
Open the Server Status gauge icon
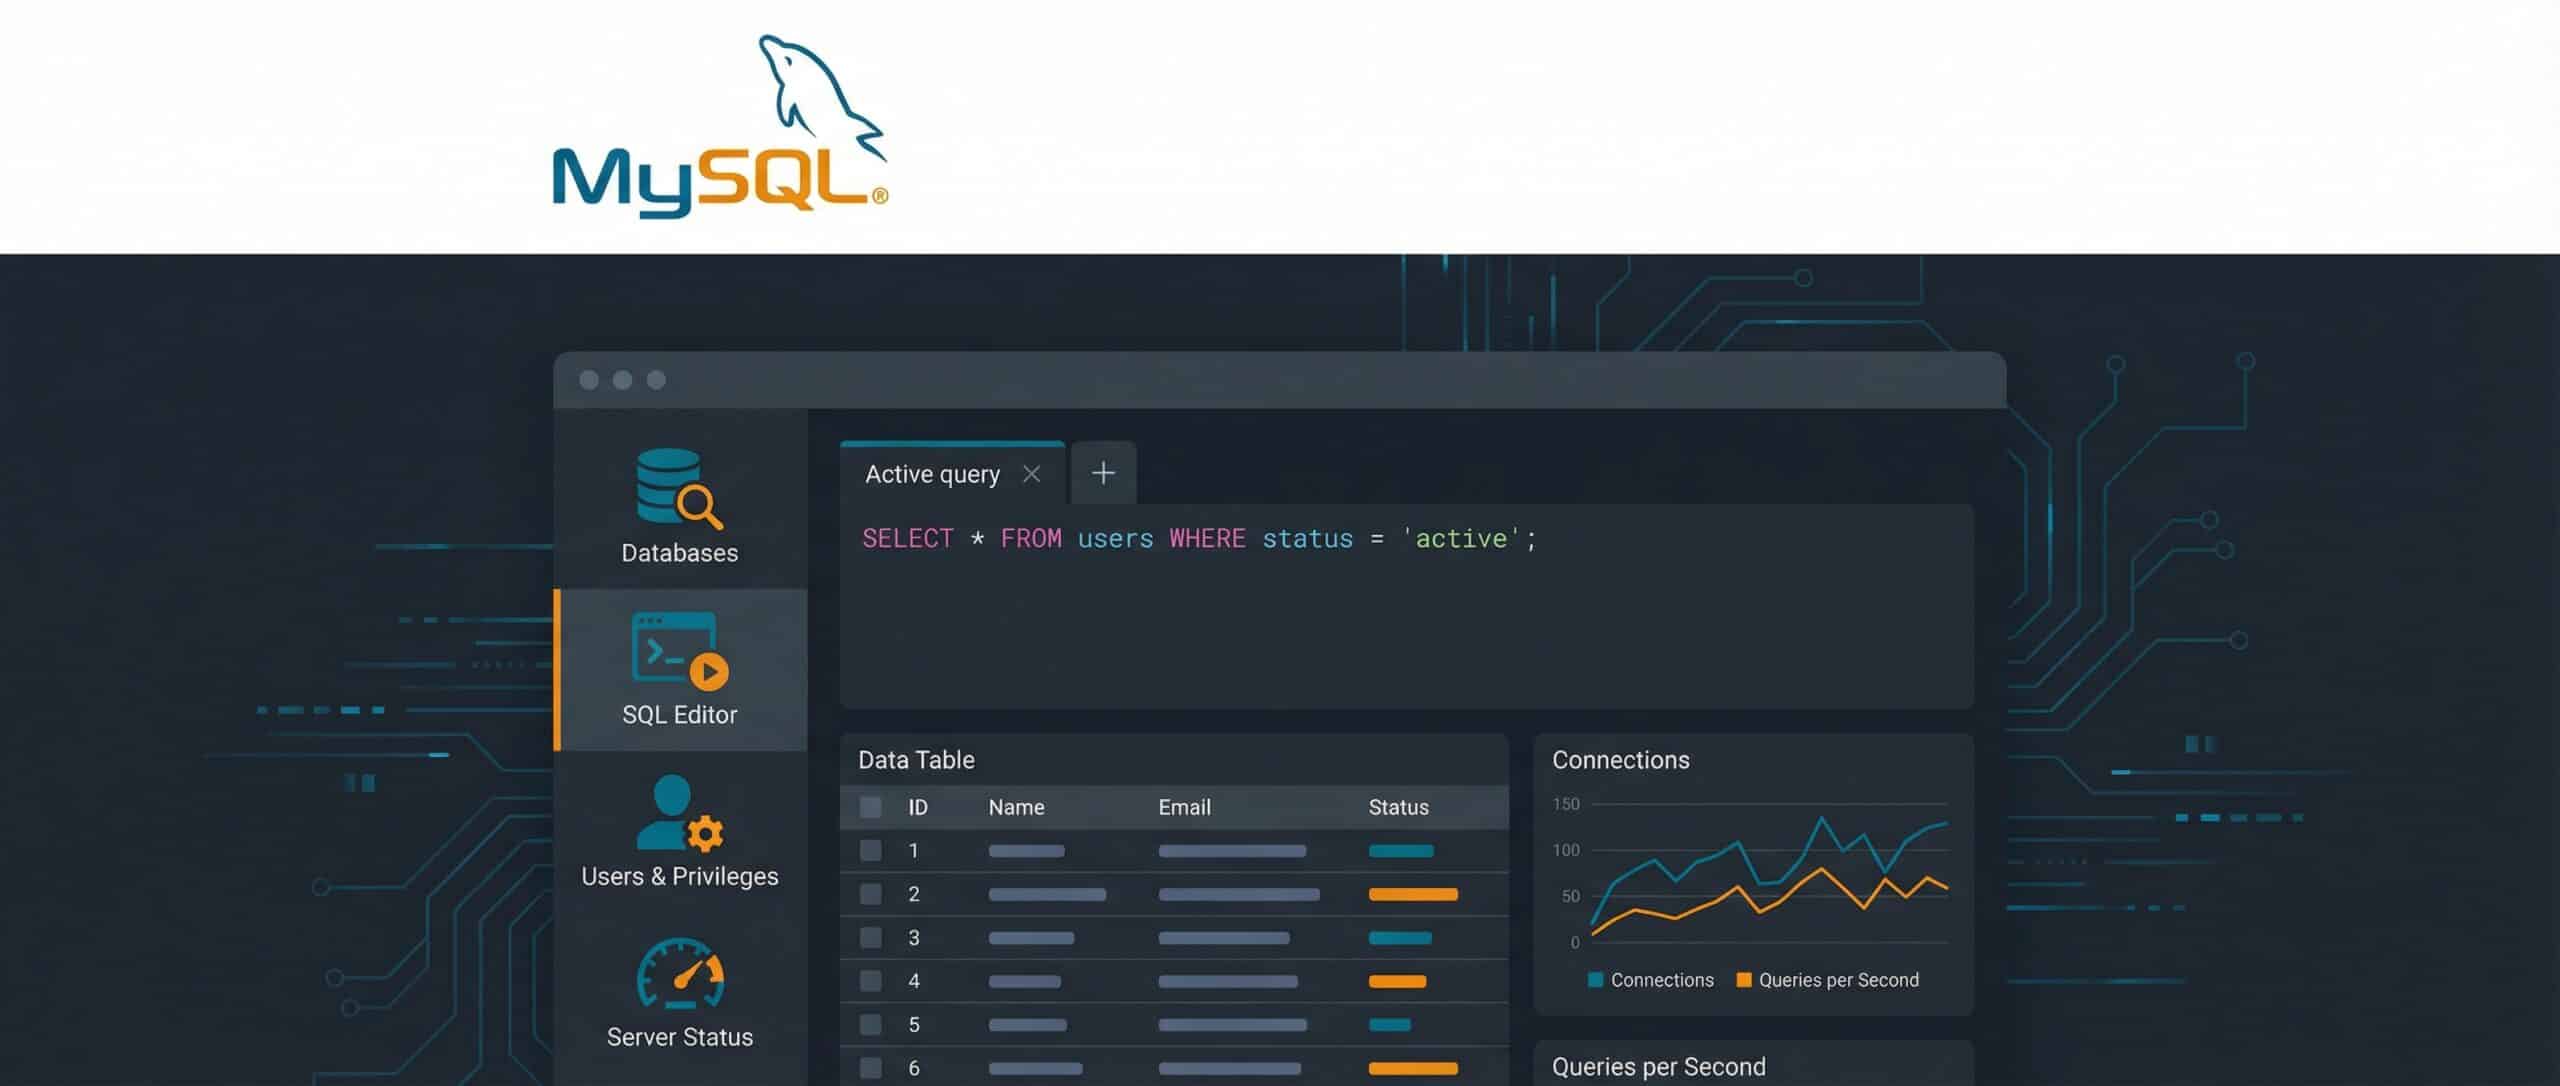click(x=680, y=974)
